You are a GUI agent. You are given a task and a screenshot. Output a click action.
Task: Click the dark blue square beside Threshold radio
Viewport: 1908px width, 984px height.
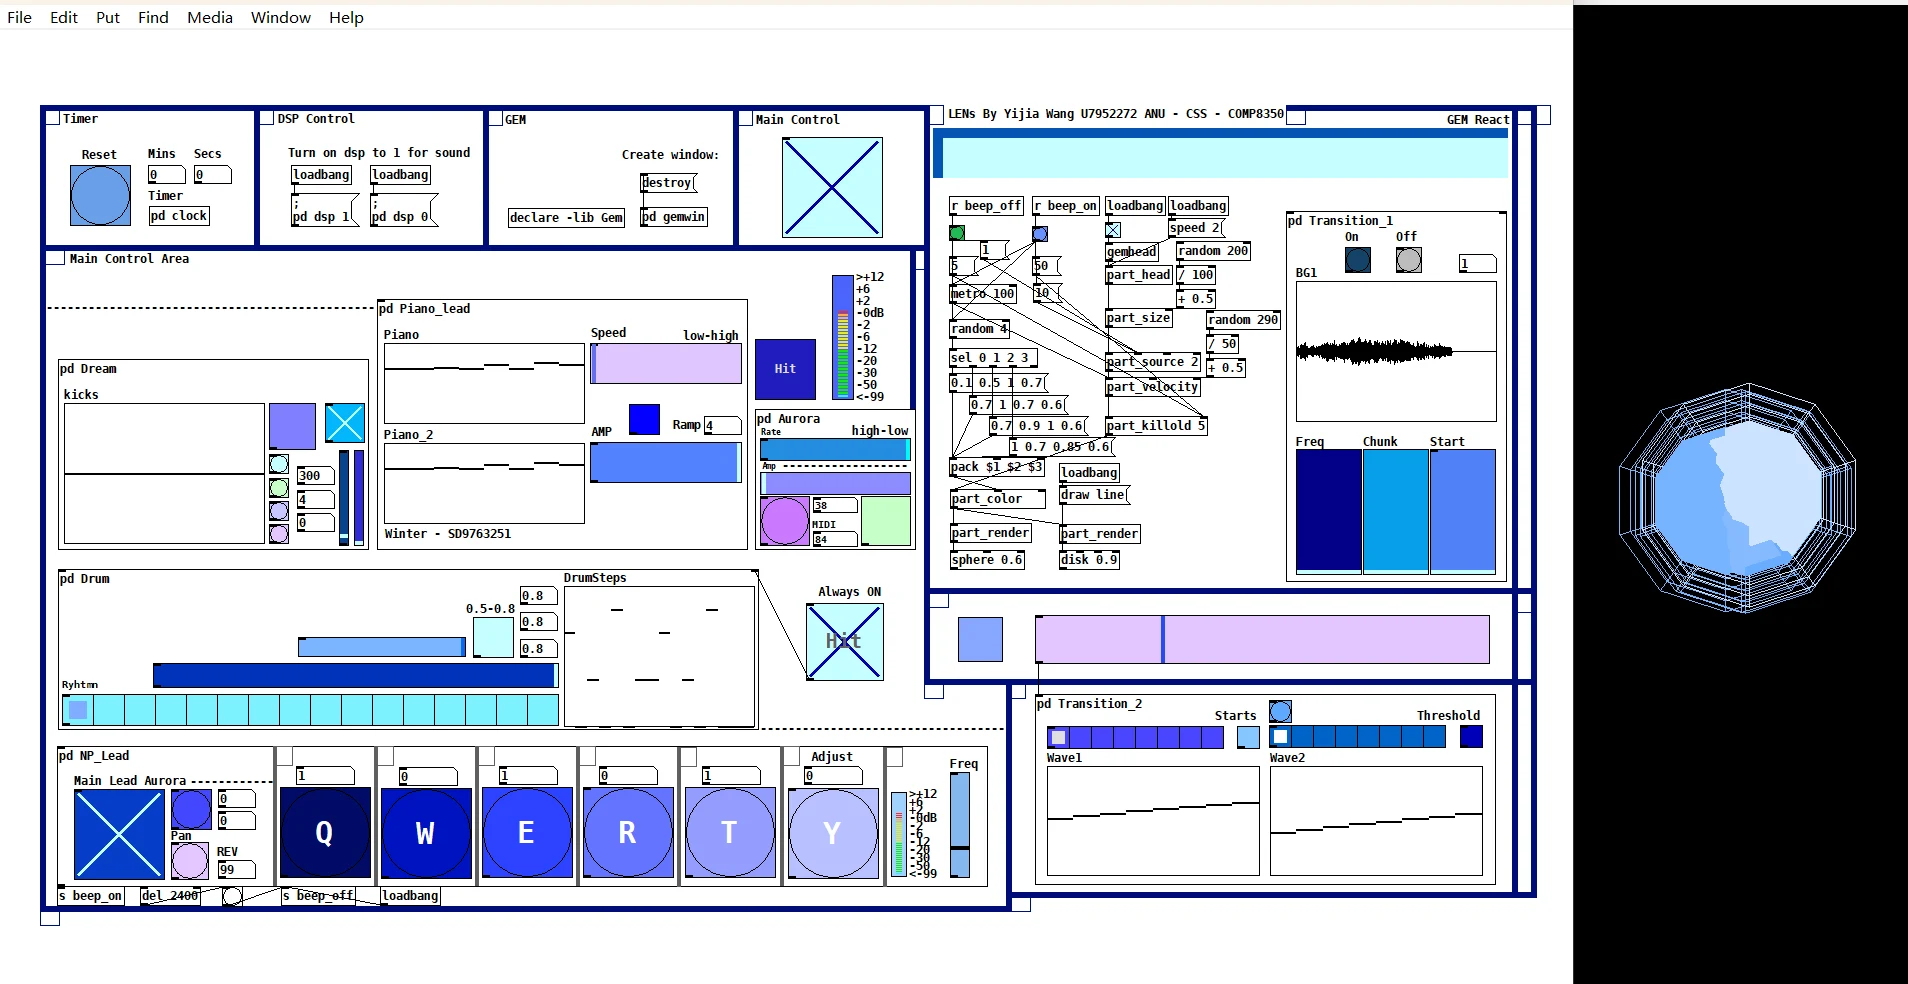pos(1471,737)
